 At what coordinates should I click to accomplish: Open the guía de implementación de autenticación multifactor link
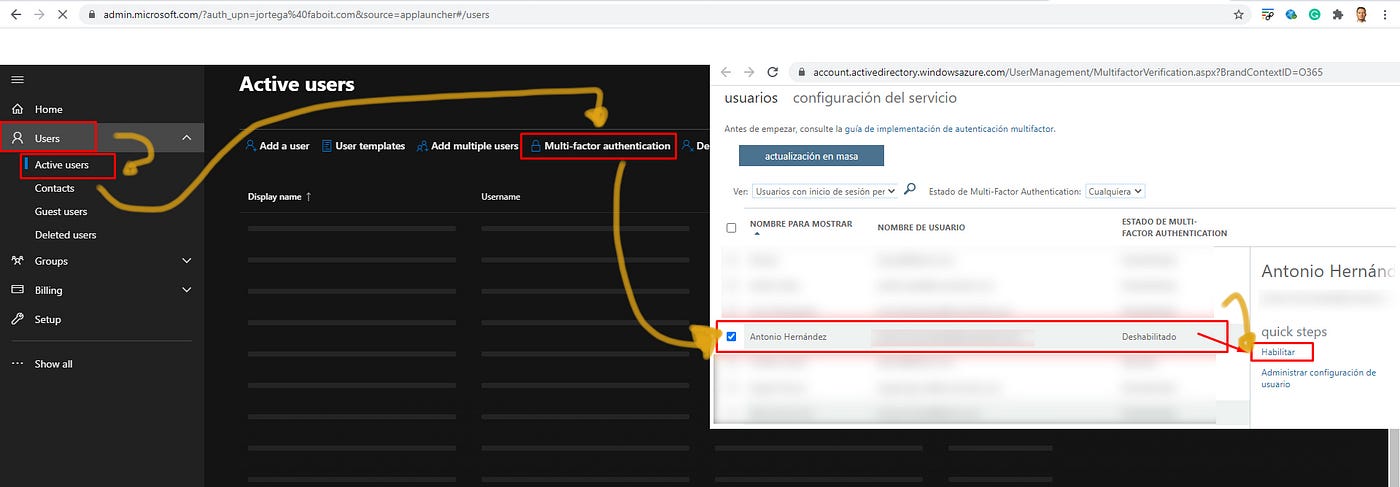pyautogui.click(x=950, y=128)
